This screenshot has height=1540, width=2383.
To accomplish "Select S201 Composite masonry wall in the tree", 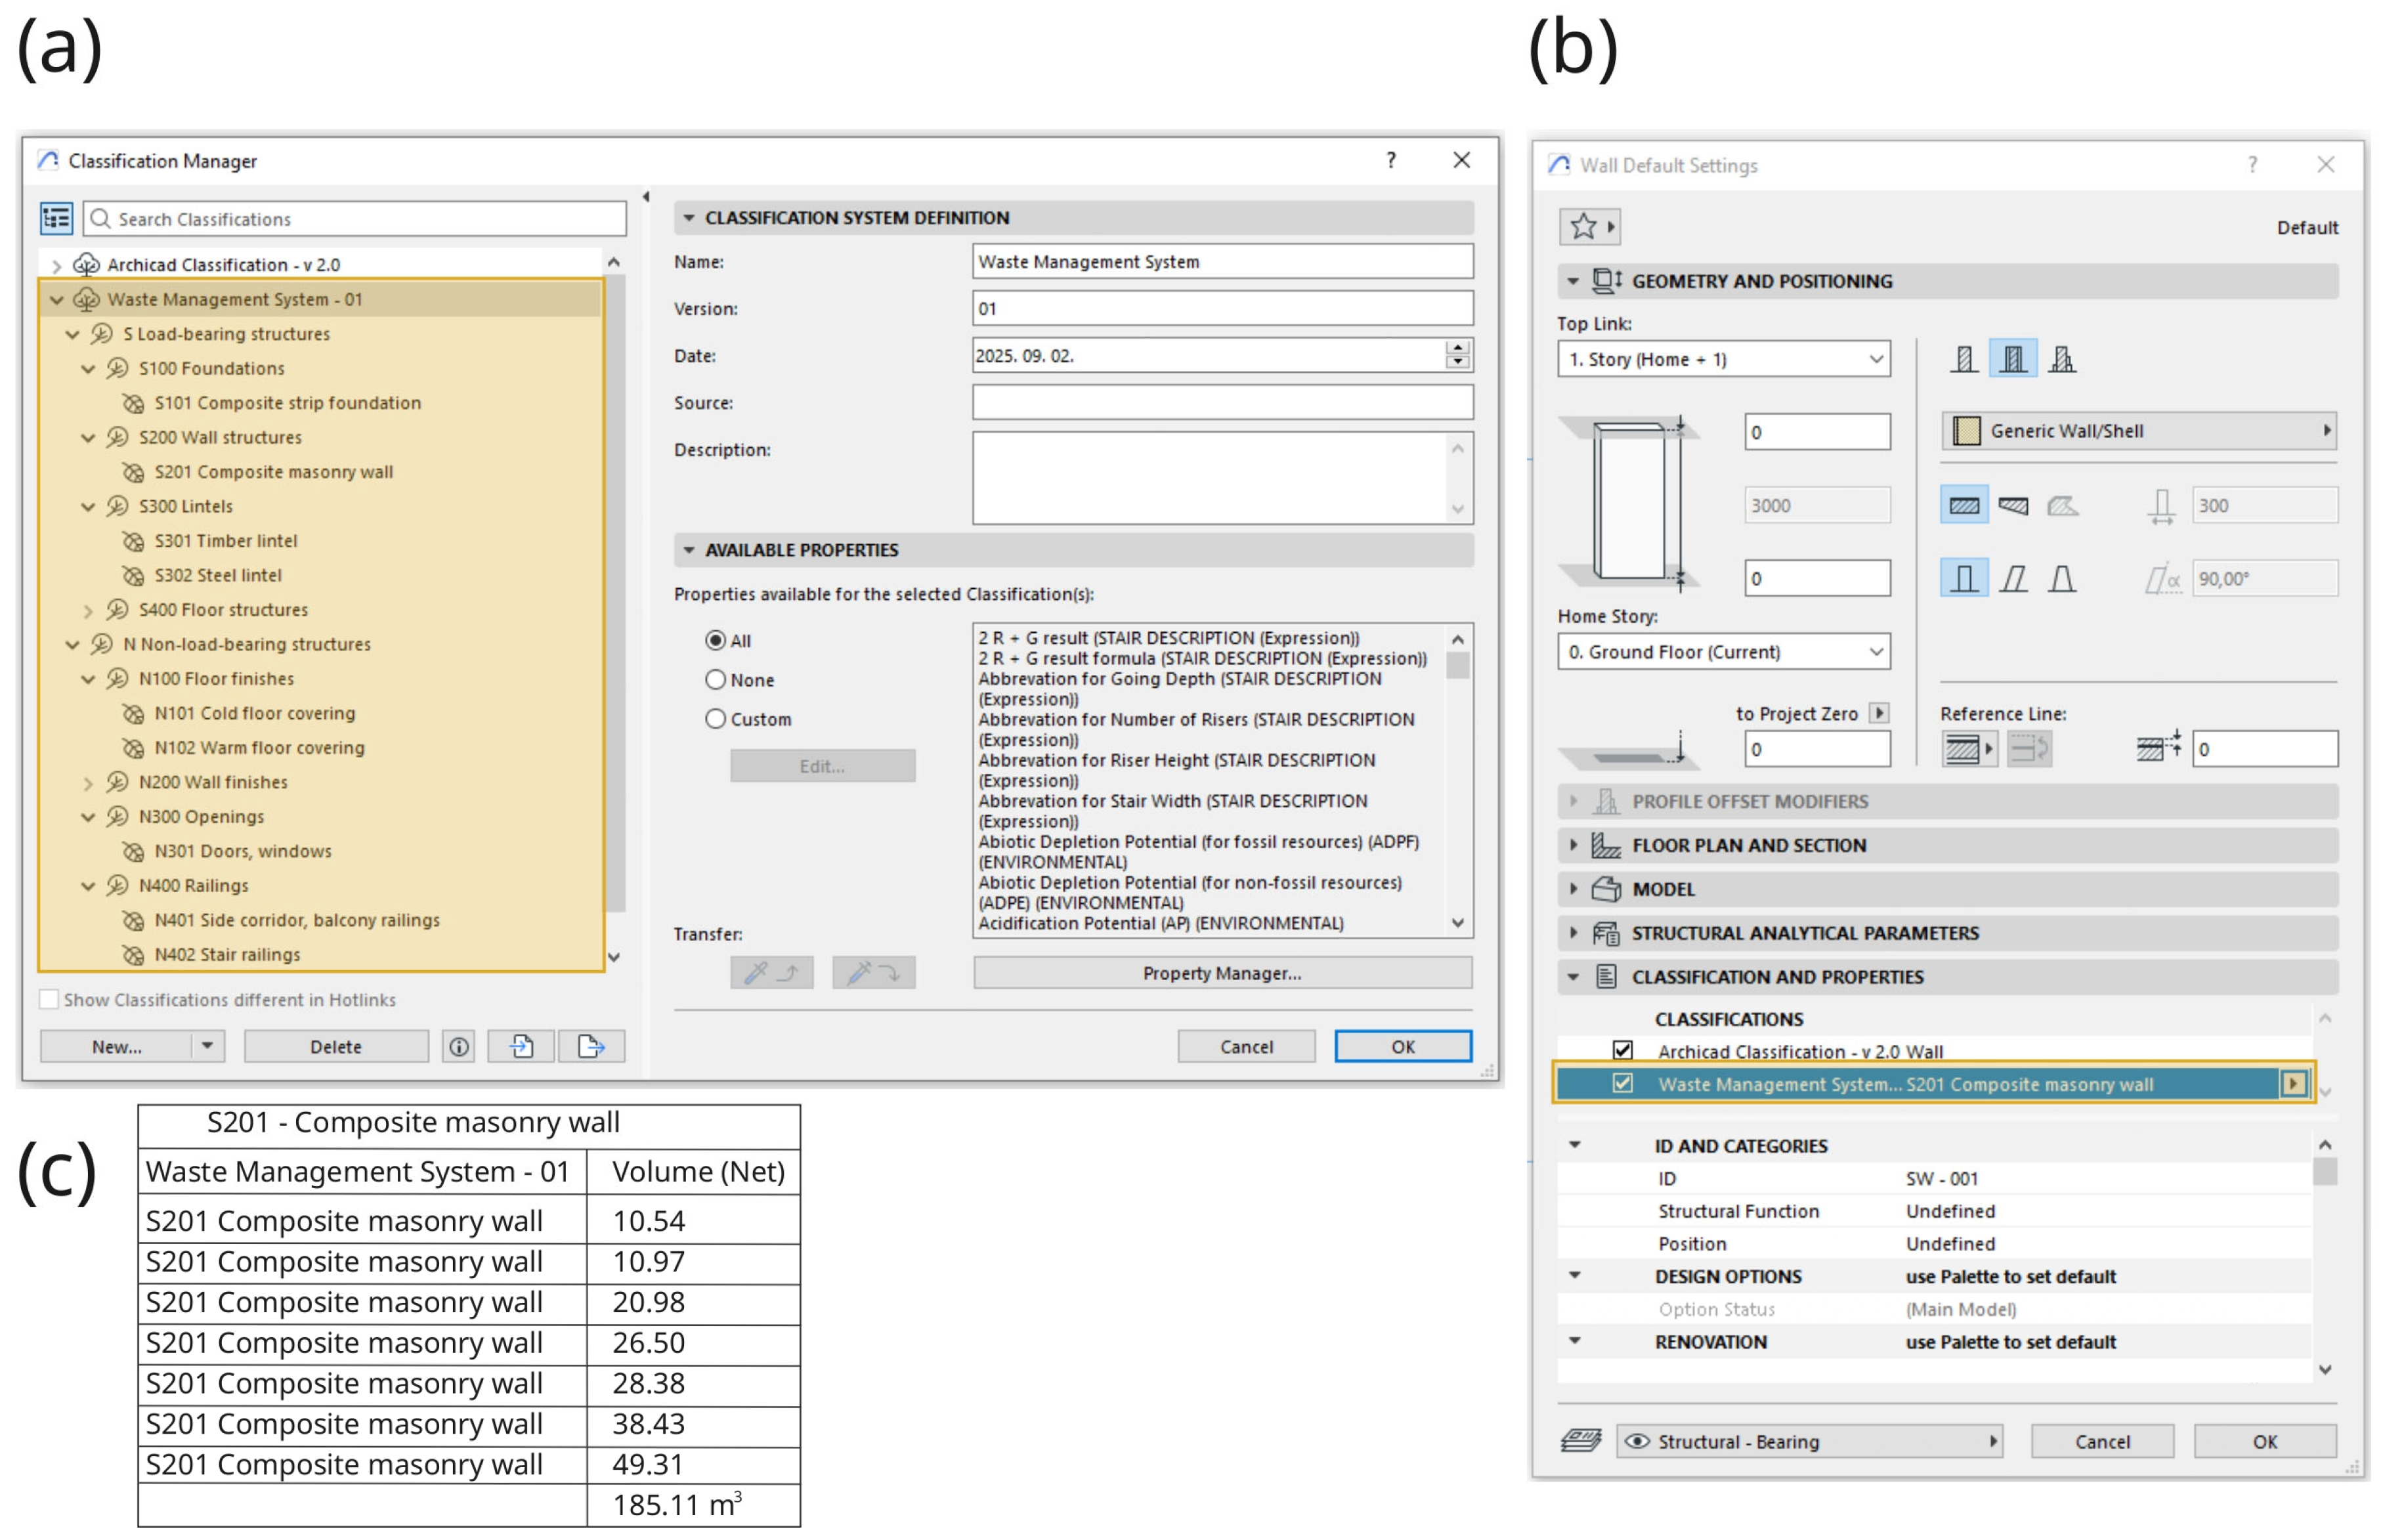I will point(273,472).
